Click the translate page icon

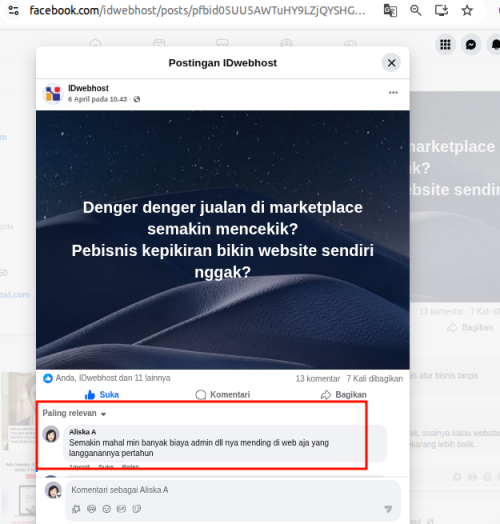tap(390, 10)
